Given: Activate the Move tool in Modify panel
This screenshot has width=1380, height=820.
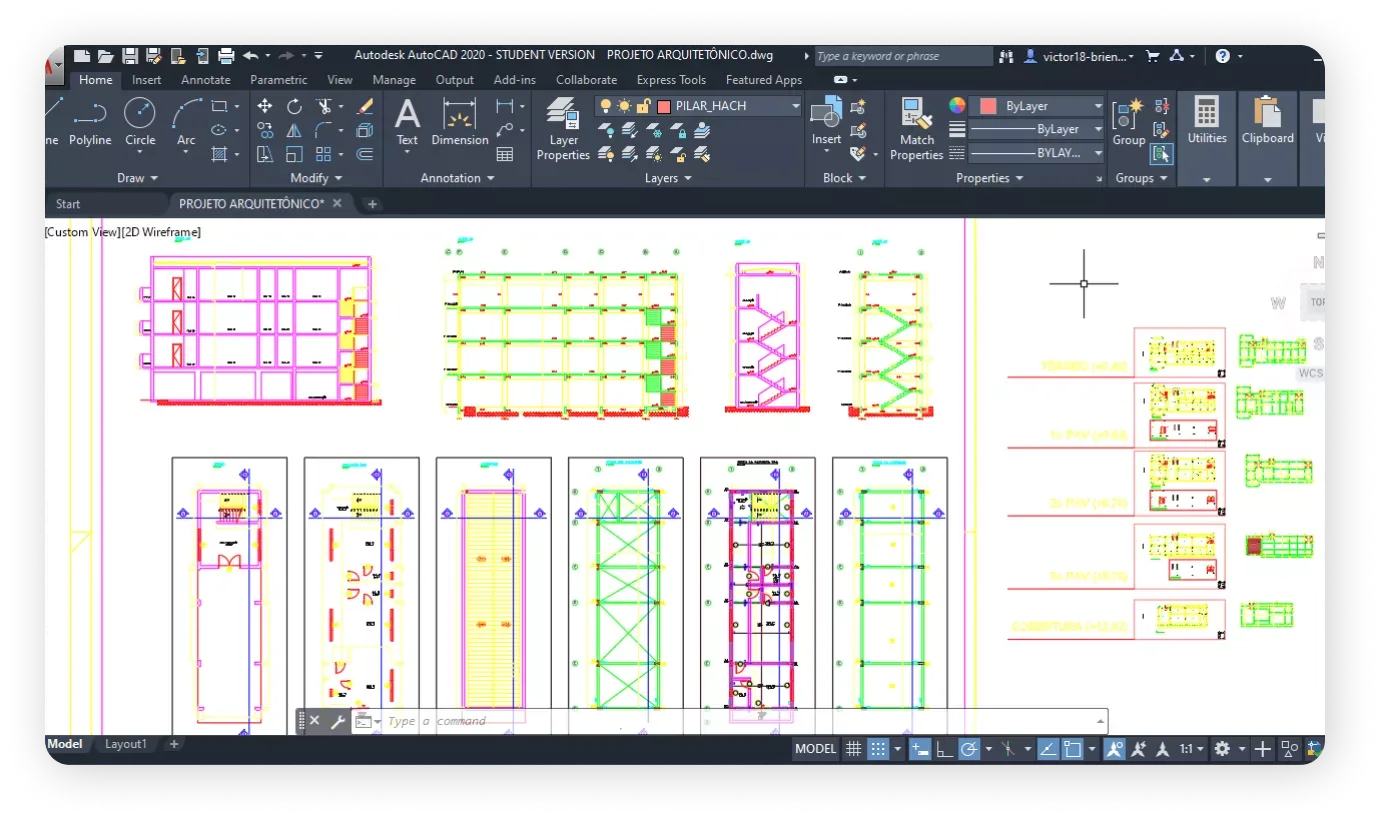Looking at the screenshot, I should (x=265, y=106).
